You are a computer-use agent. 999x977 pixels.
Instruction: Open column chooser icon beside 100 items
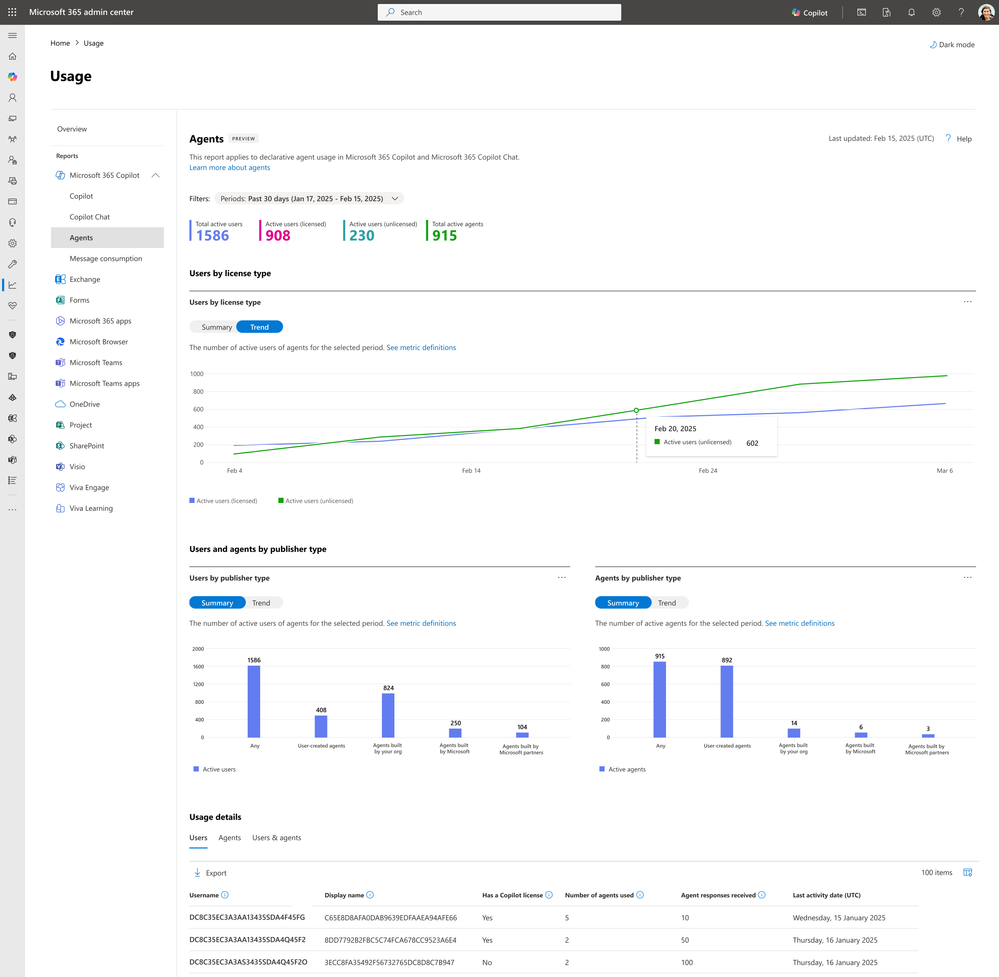click(x=967, y=873)
